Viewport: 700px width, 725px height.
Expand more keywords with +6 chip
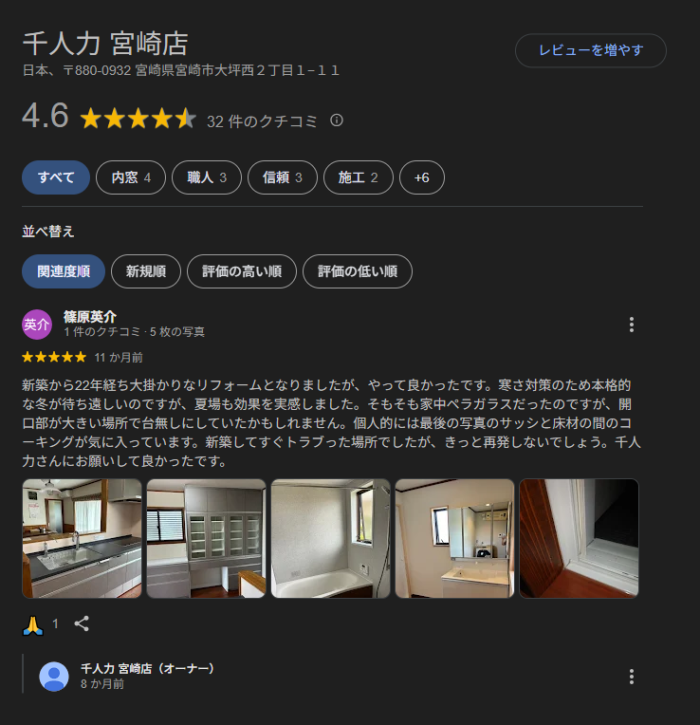(422, 178)
